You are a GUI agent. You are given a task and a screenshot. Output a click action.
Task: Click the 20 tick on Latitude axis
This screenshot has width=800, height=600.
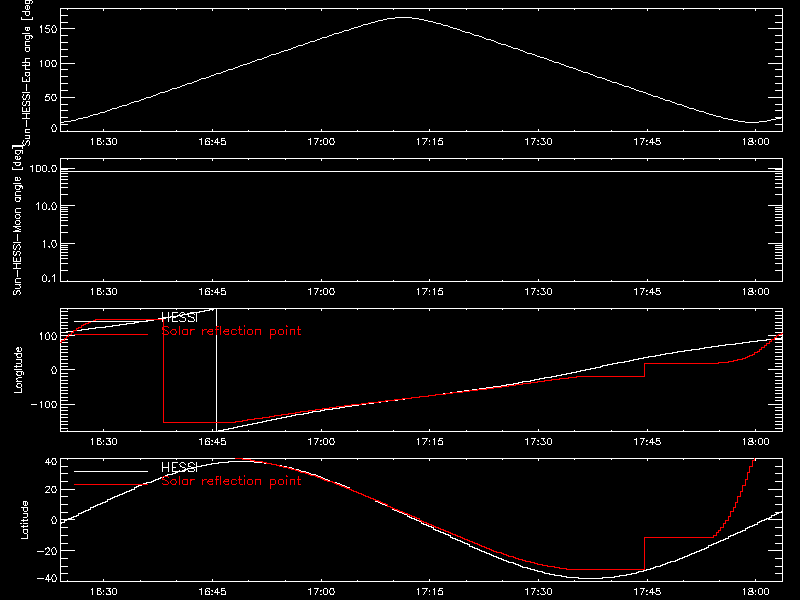pos(51,490)
